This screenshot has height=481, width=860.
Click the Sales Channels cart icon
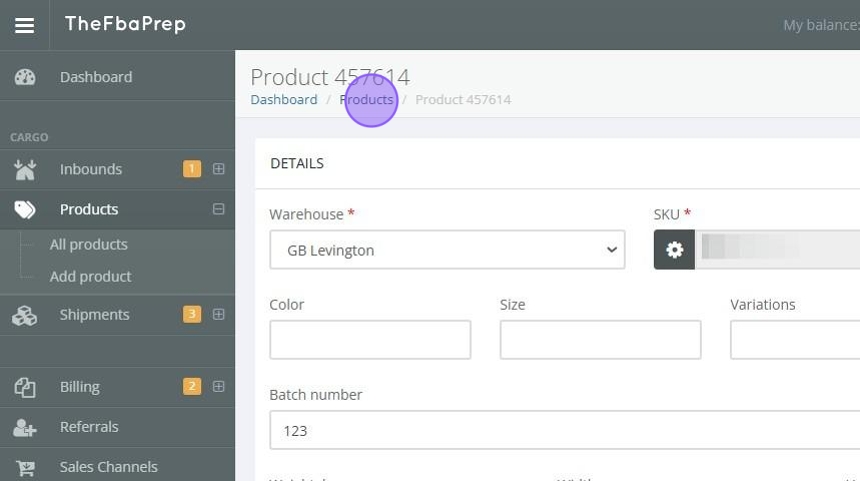(25, 468)
